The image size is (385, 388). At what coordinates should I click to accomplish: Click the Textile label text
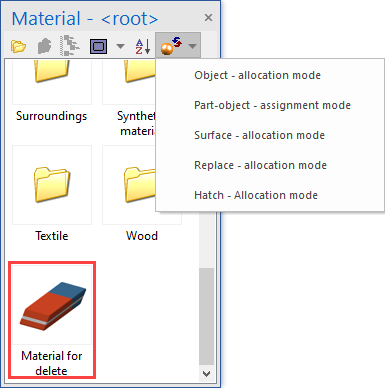[x=52, y=236]
